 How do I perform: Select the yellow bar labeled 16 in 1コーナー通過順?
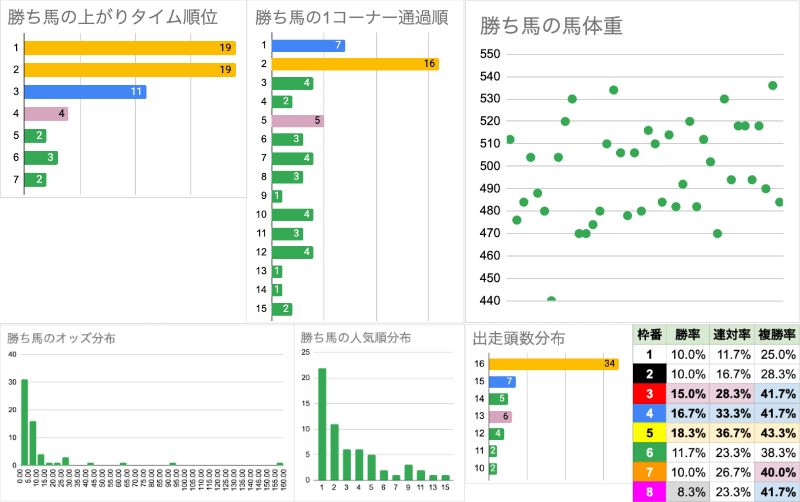click(x=355, y=64)
